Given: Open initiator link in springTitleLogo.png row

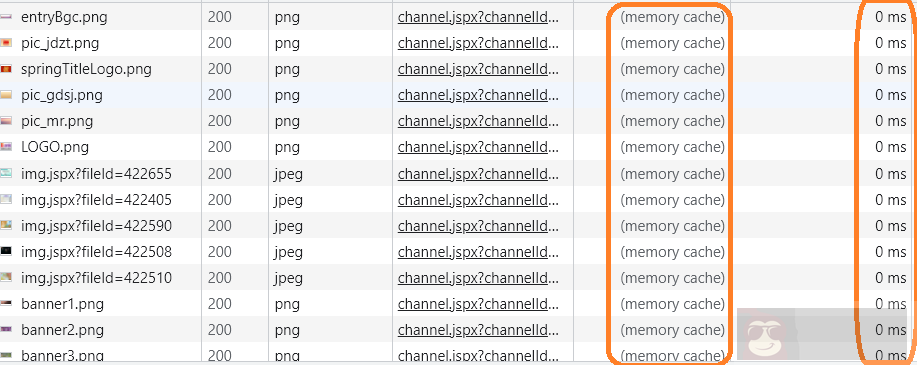Looking at the screenshot, I should click(x=478, y=69).
